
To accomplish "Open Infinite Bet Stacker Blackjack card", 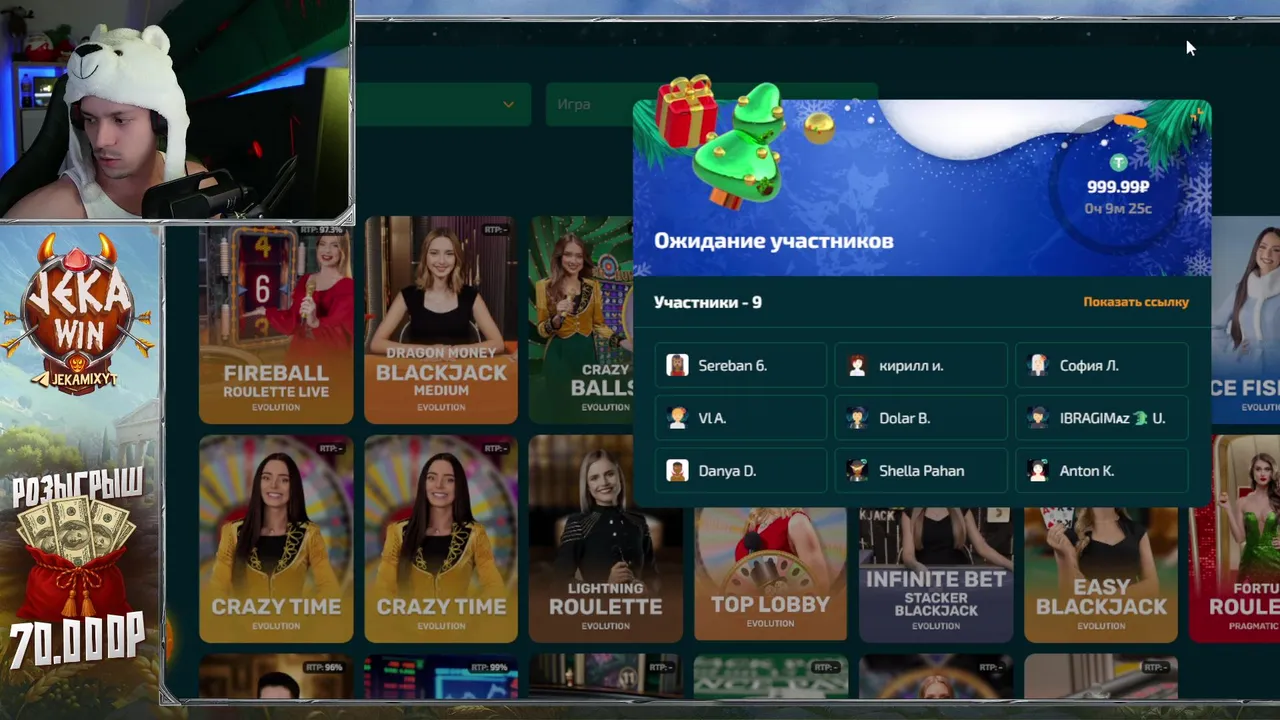I will coord(936,575).
